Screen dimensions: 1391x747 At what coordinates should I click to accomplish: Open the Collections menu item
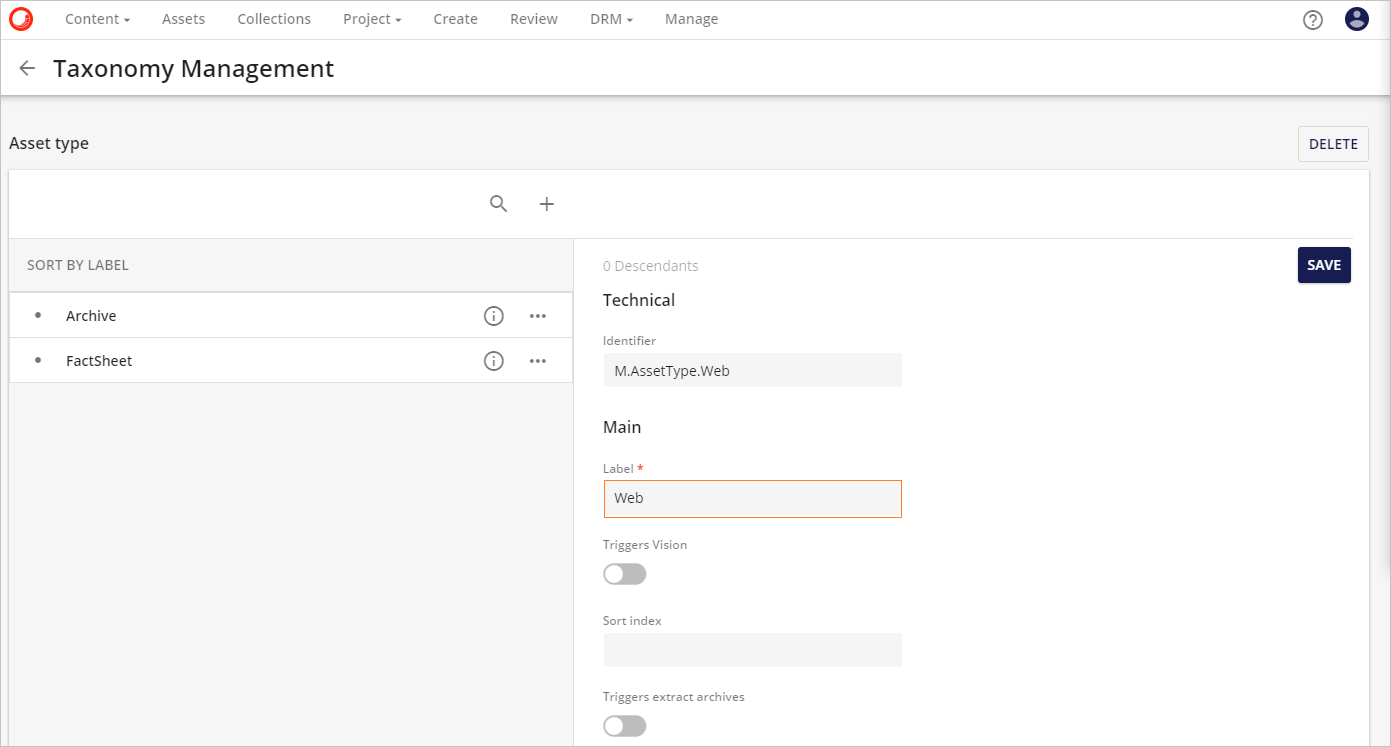point(274,19)
